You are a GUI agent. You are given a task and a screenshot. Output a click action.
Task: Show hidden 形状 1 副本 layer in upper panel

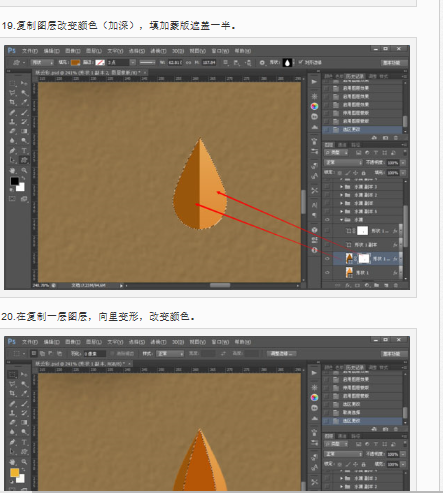[x=327, y=245]
